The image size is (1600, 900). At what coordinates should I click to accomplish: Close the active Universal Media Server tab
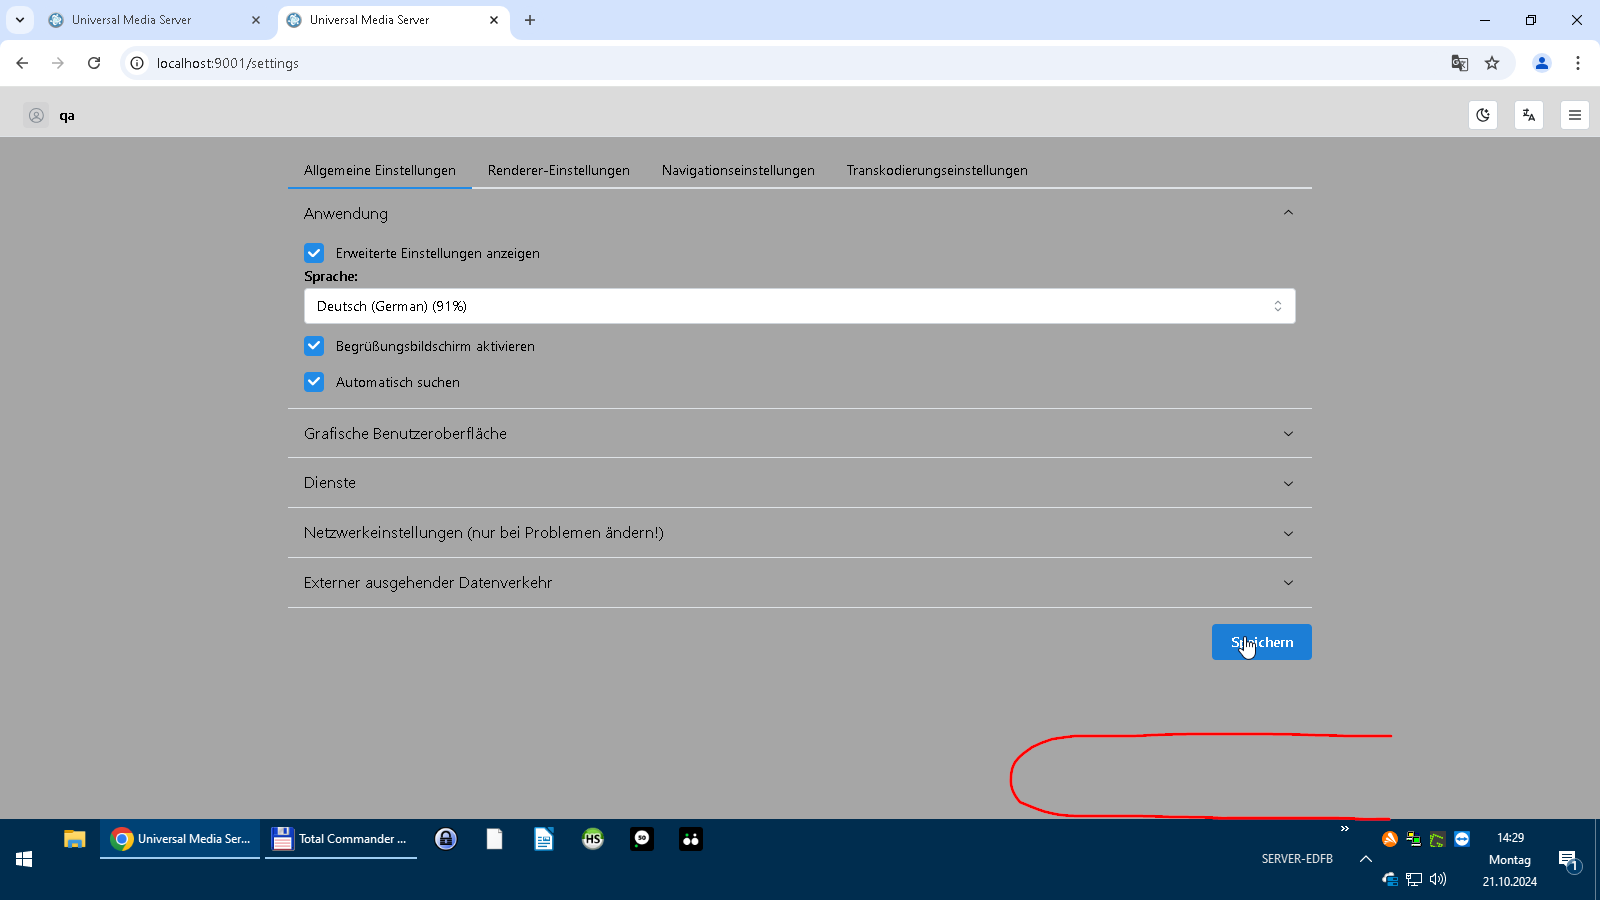click(x=494, y=20)
